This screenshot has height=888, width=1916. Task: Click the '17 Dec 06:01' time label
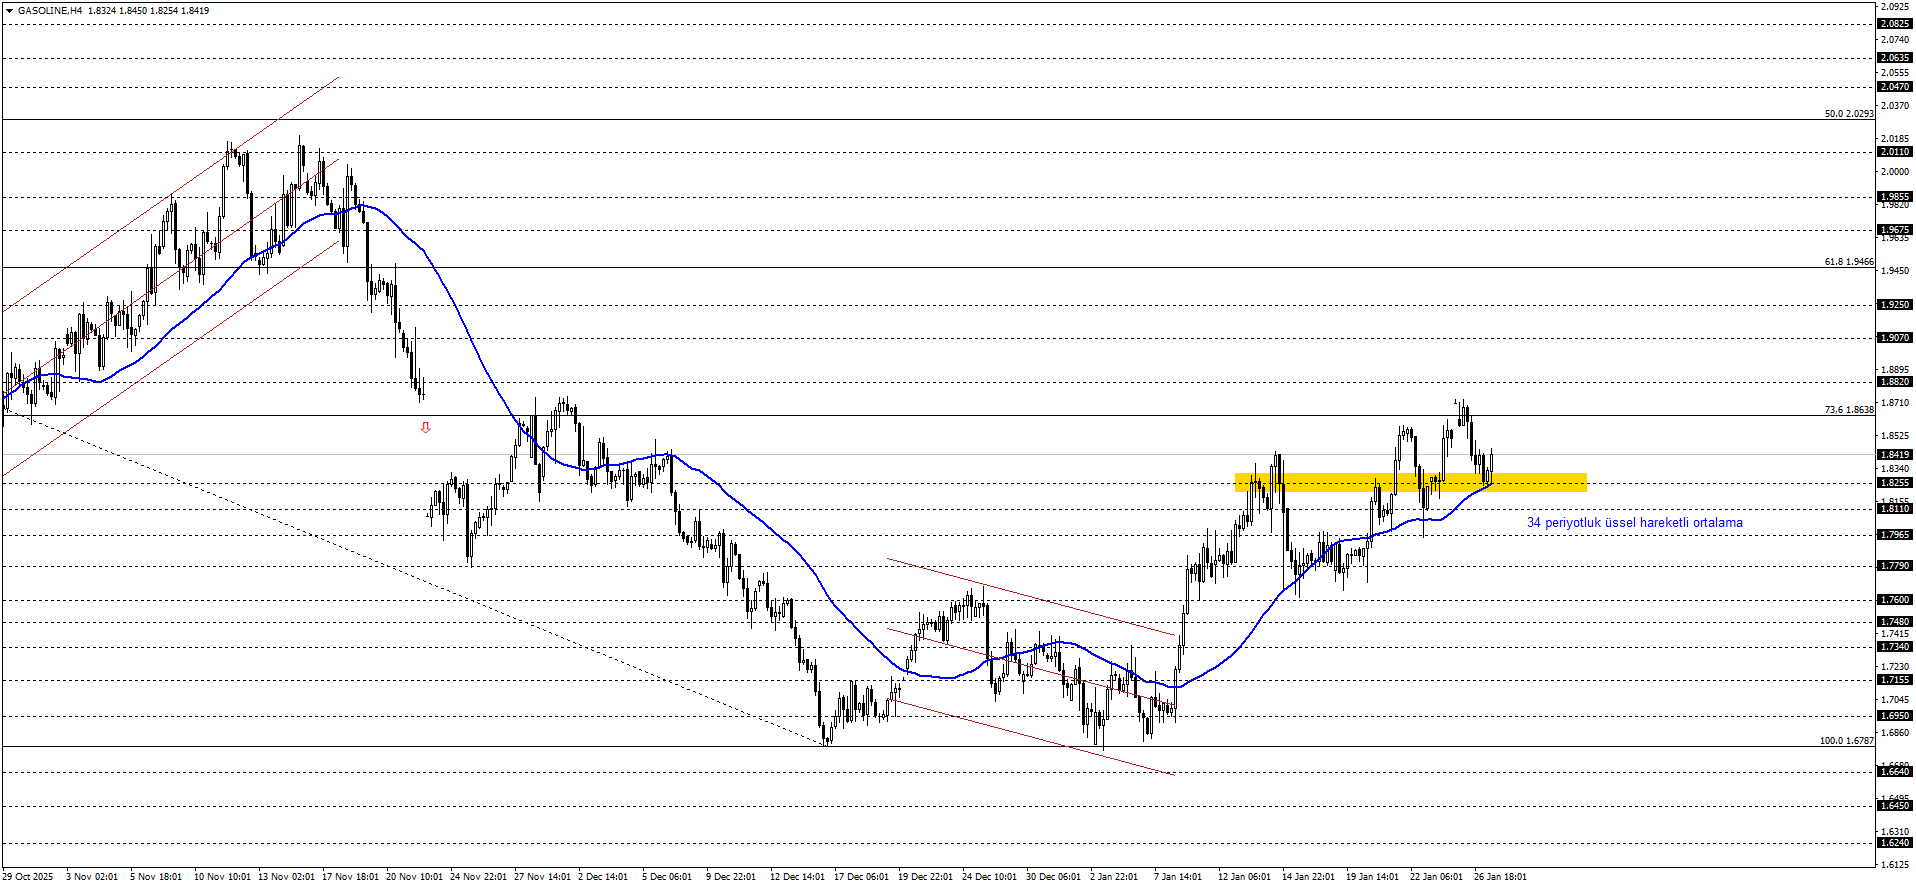[861, 877]
